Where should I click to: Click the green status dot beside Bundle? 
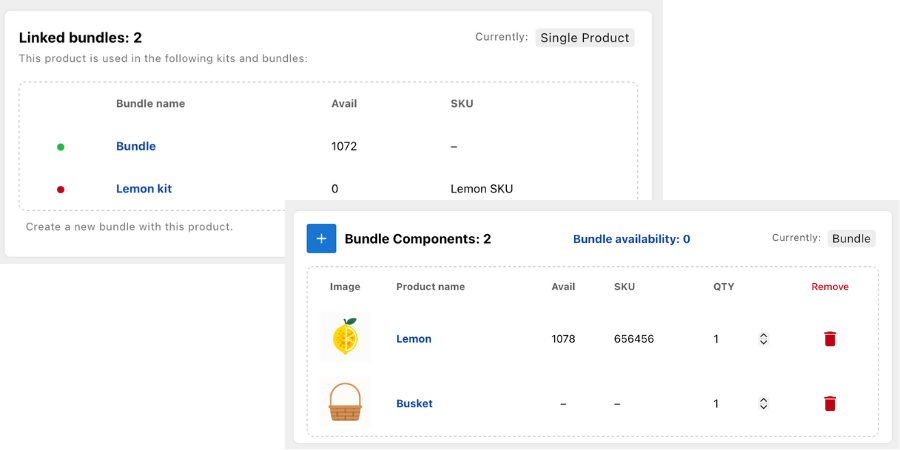click(60, 147)
